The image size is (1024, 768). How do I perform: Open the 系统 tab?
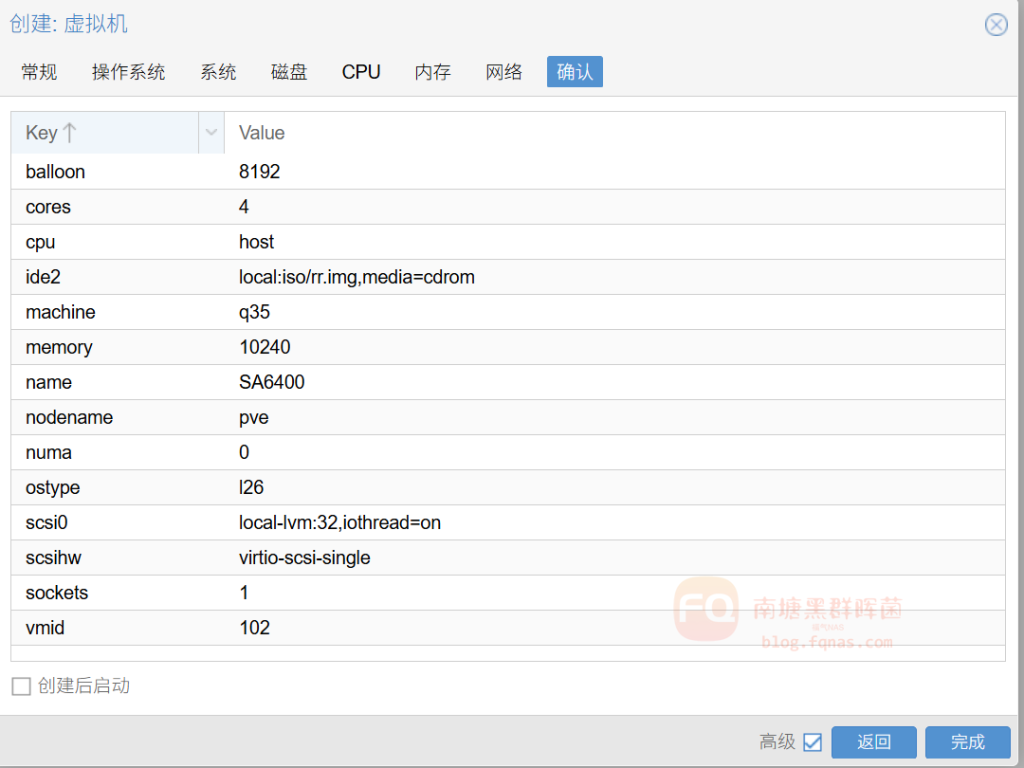coord(218,72)
